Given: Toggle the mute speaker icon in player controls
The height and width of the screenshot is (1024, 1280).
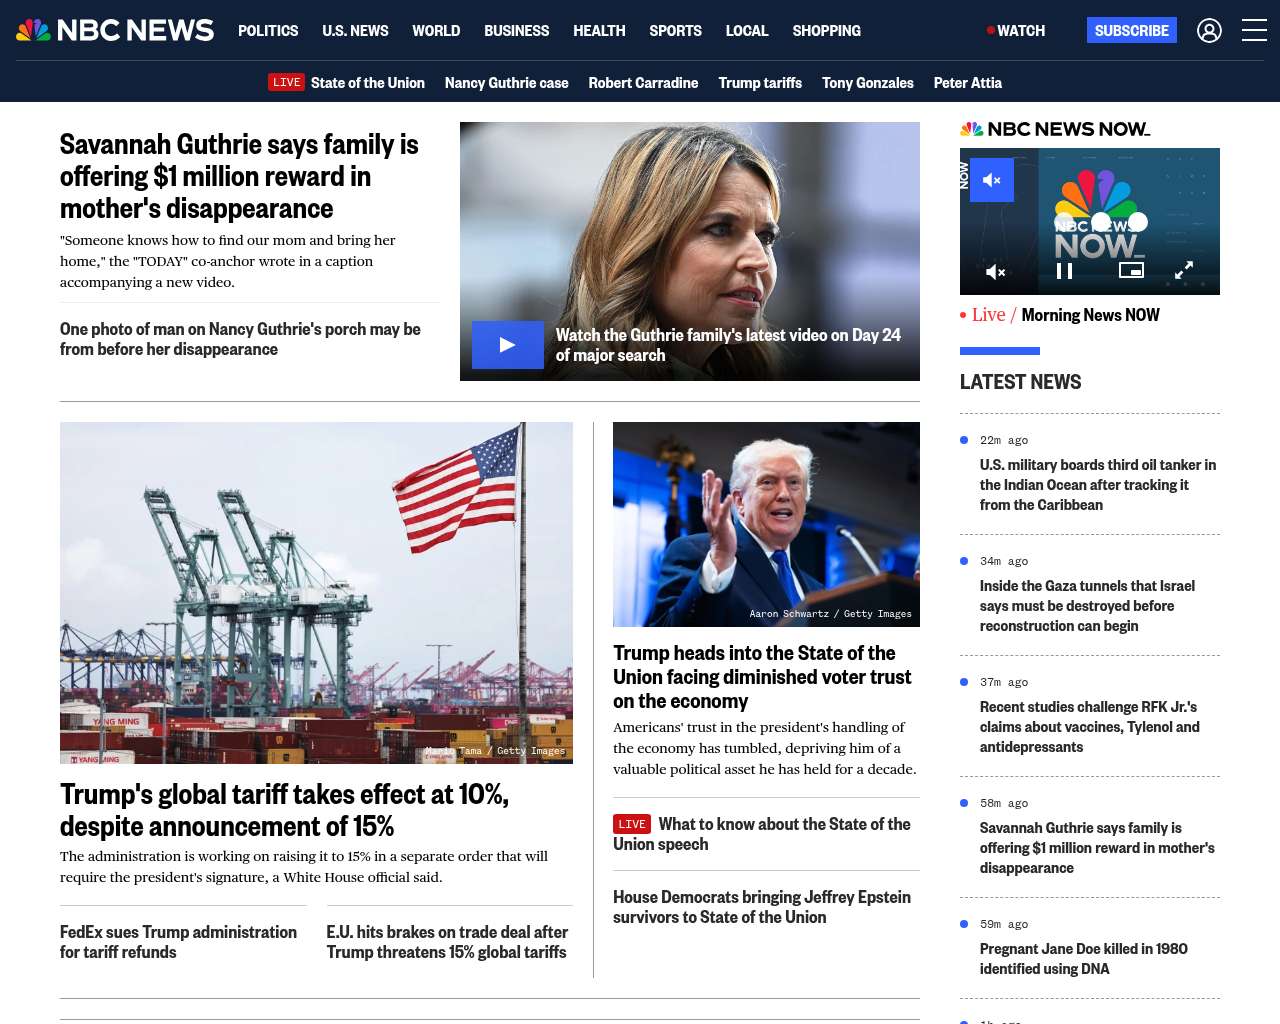Looking at the screenshot, I should [995, 271].
